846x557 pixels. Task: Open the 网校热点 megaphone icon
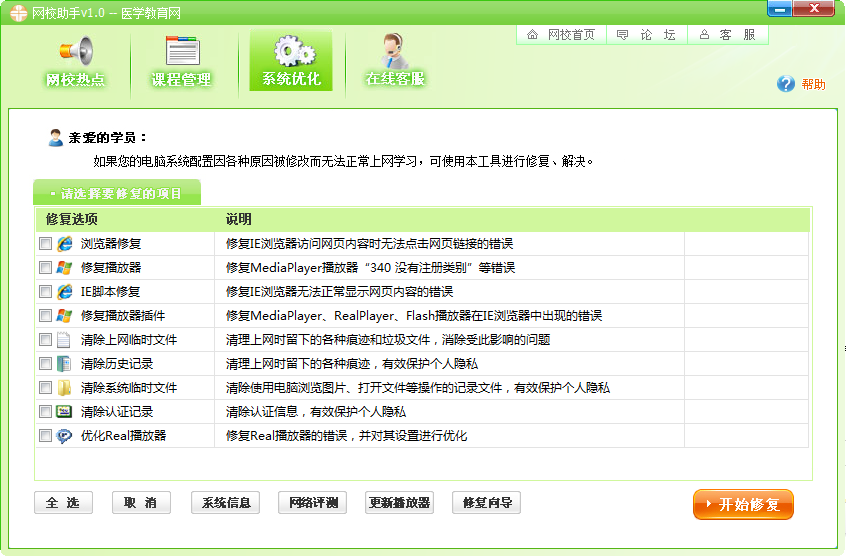(x=76, y=52)
